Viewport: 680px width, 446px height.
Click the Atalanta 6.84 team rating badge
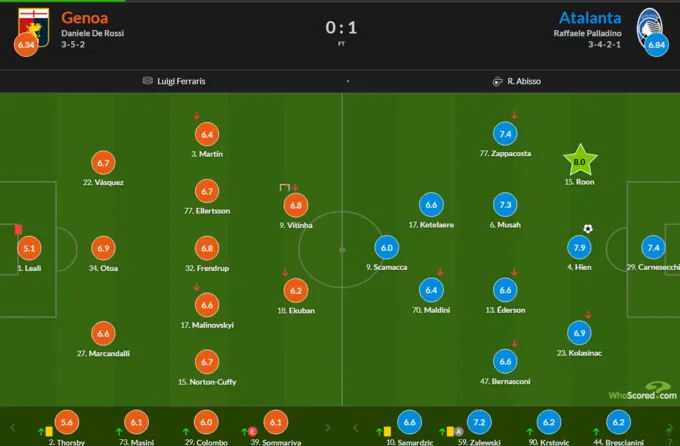pyautogui.click(x=656, y=46)
